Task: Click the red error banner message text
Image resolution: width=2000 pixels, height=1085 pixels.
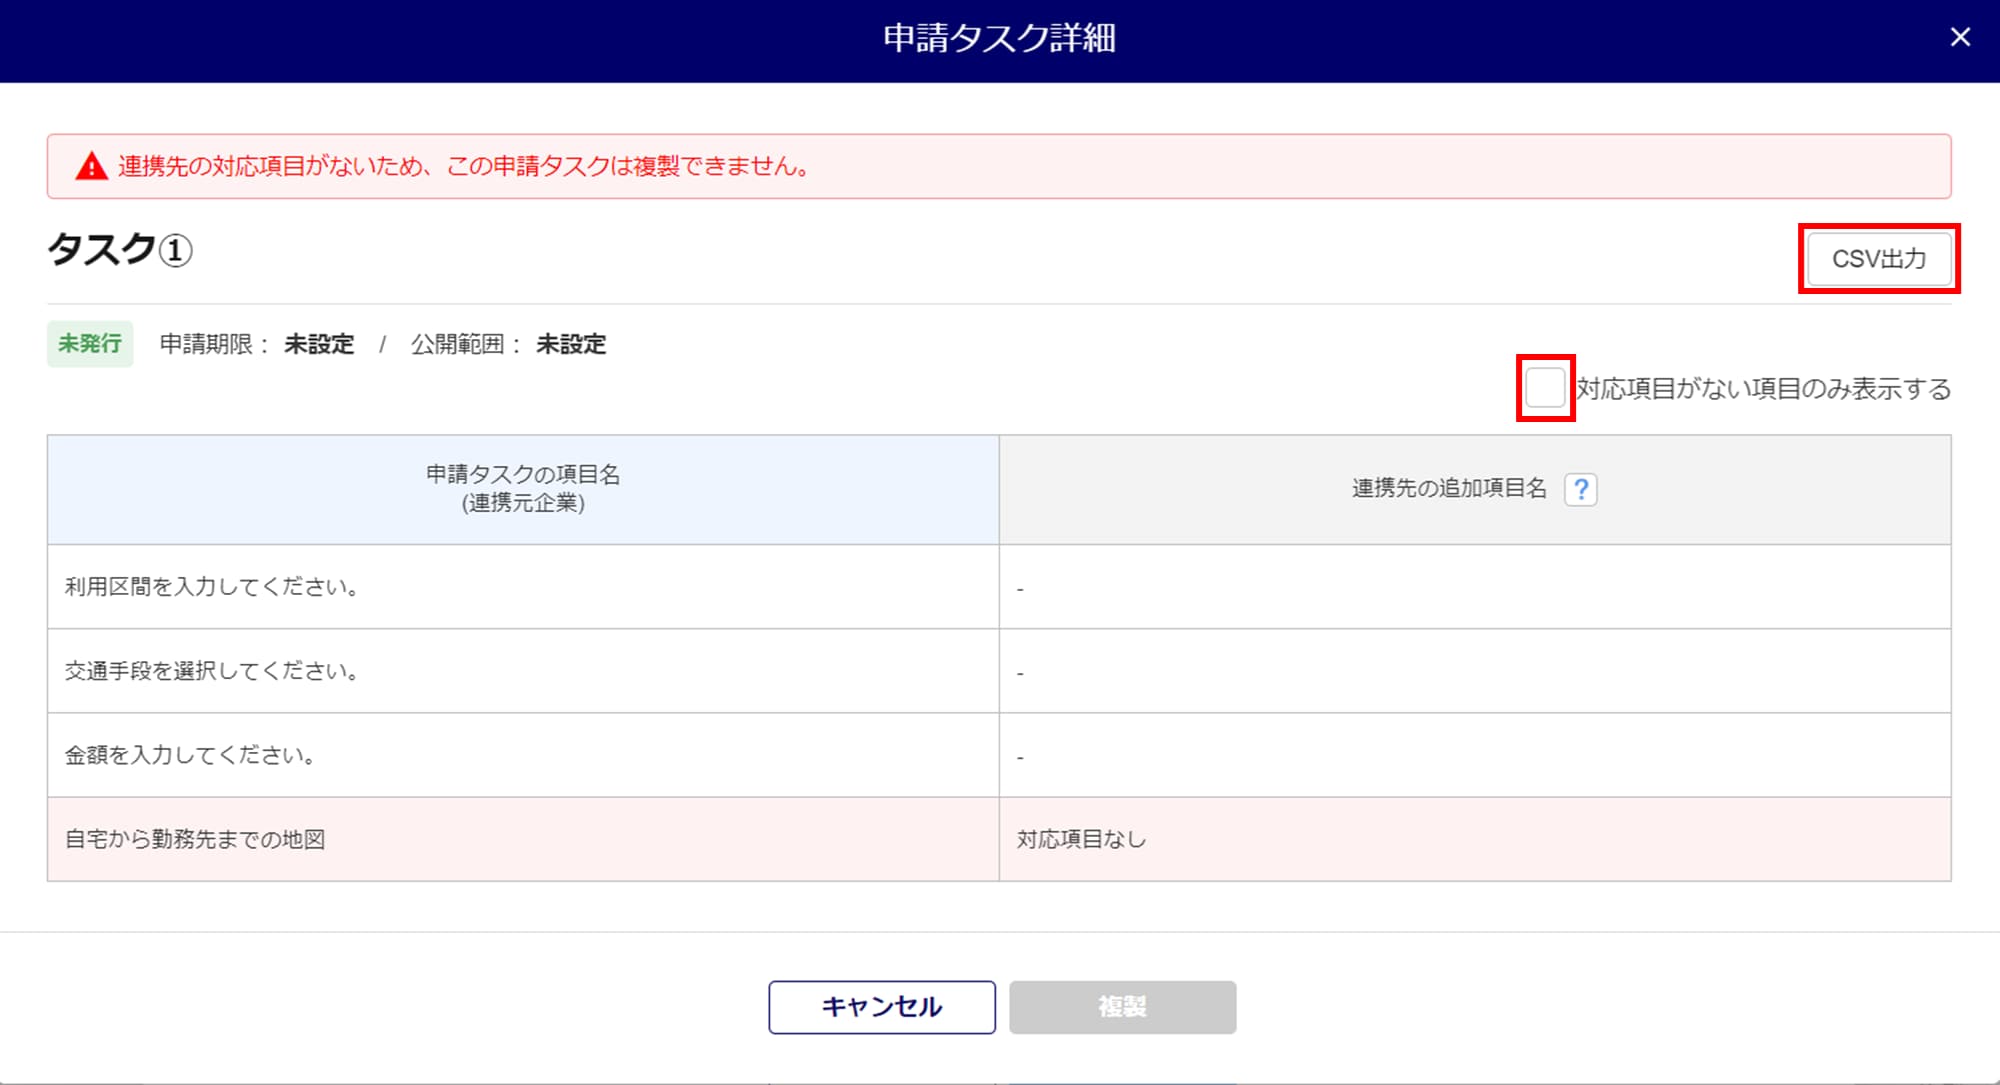Action: (x=464, y=166)
